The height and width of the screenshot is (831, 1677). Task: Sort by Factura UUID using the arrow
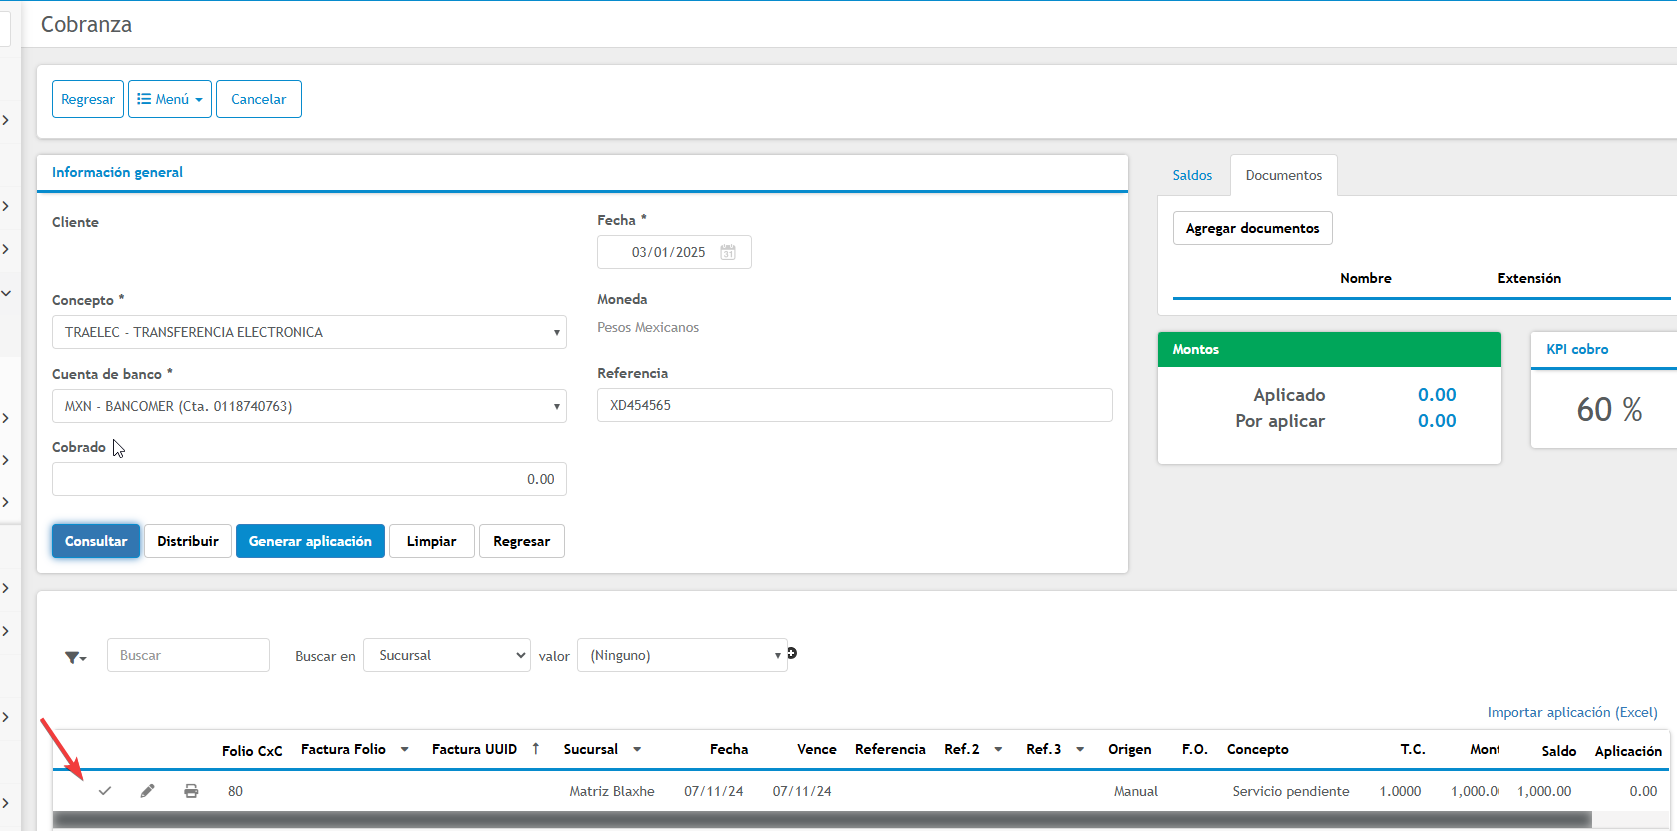tap(536, 748)
